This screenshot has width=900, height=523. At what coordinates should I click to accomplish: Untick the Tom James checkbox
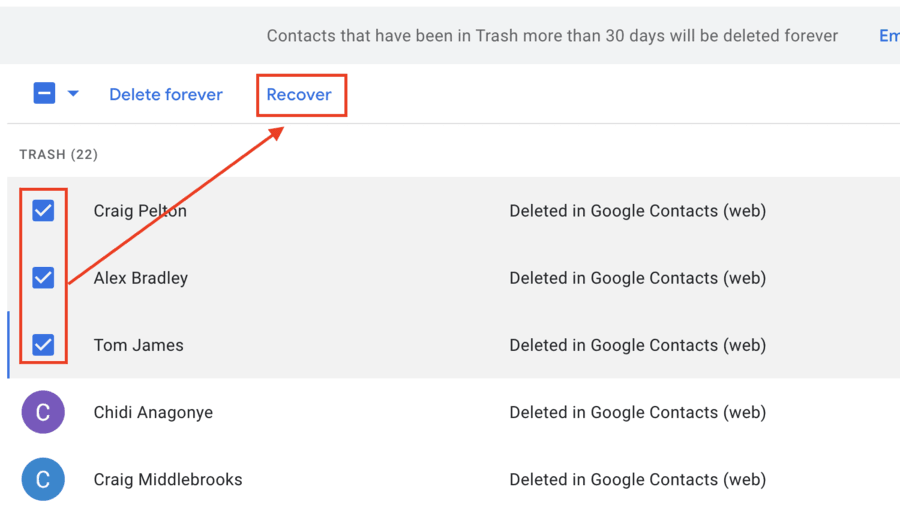click(43, 345)
